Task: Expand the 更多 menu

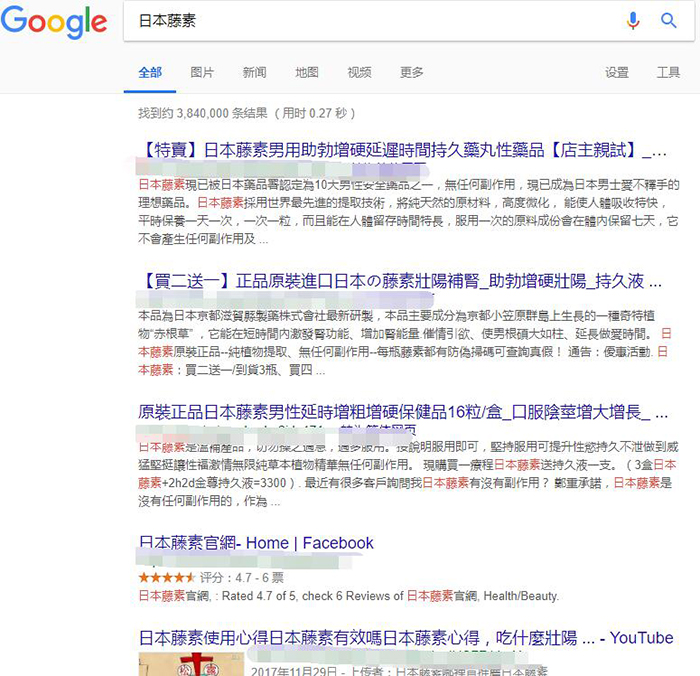Action: pyautogui.click(x=412, y=72)
